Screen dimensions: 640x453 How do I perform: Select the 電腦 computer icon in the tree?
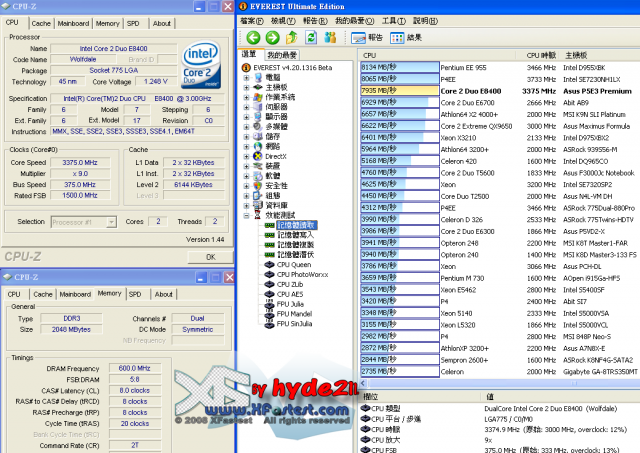(258, 77)
